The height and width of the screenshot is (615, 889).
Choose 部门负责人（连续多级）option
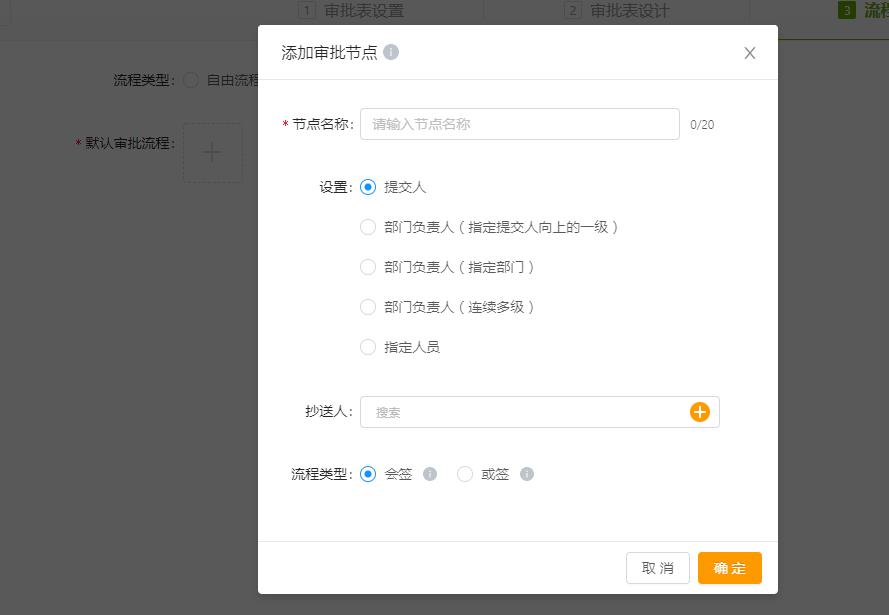[x=368, y=307]
